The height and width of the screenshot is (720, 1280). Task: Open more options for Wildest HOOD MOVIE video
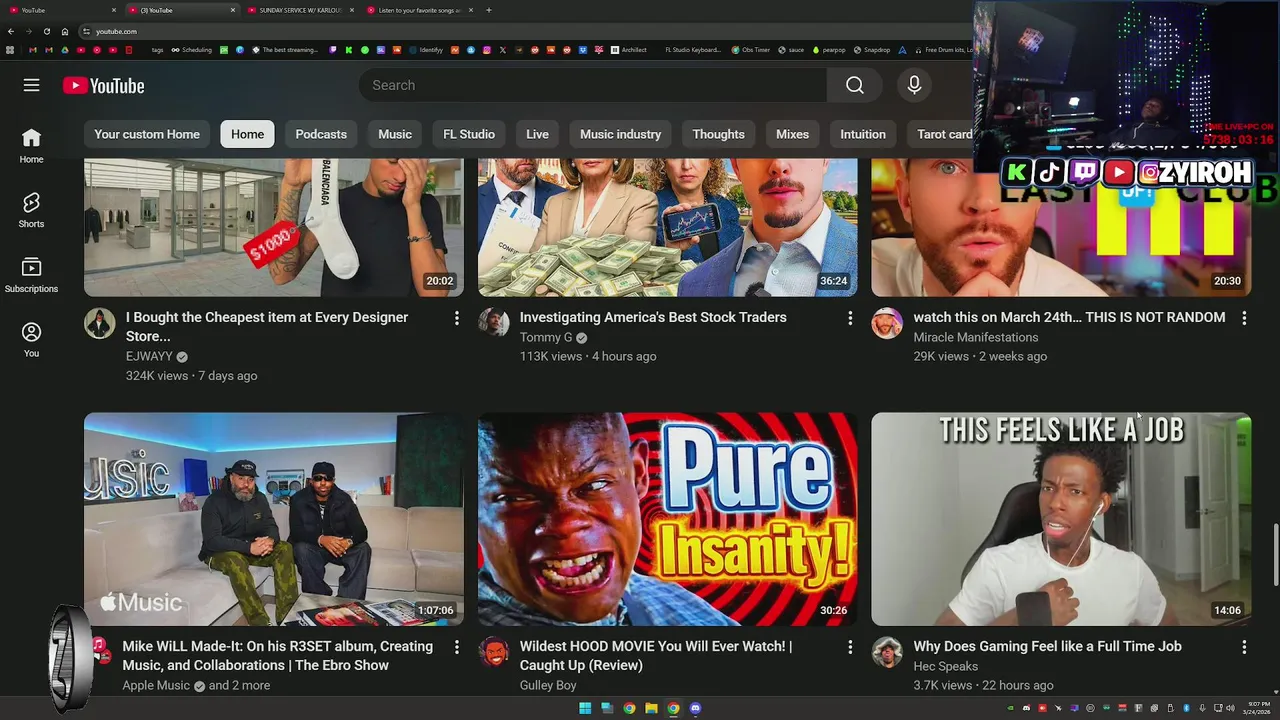click(x=850, y=647)
